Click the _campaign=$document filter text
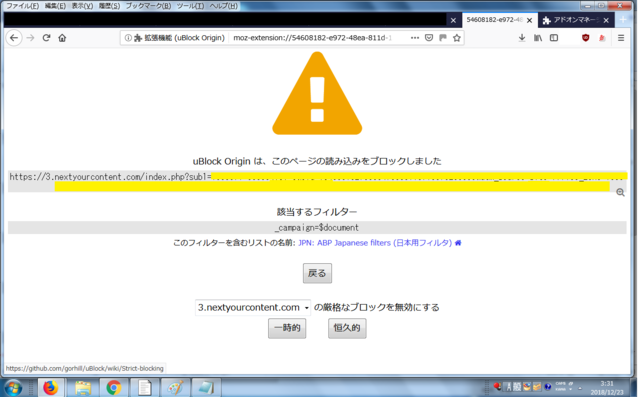The image size is (640, 397). pos(317,228)
